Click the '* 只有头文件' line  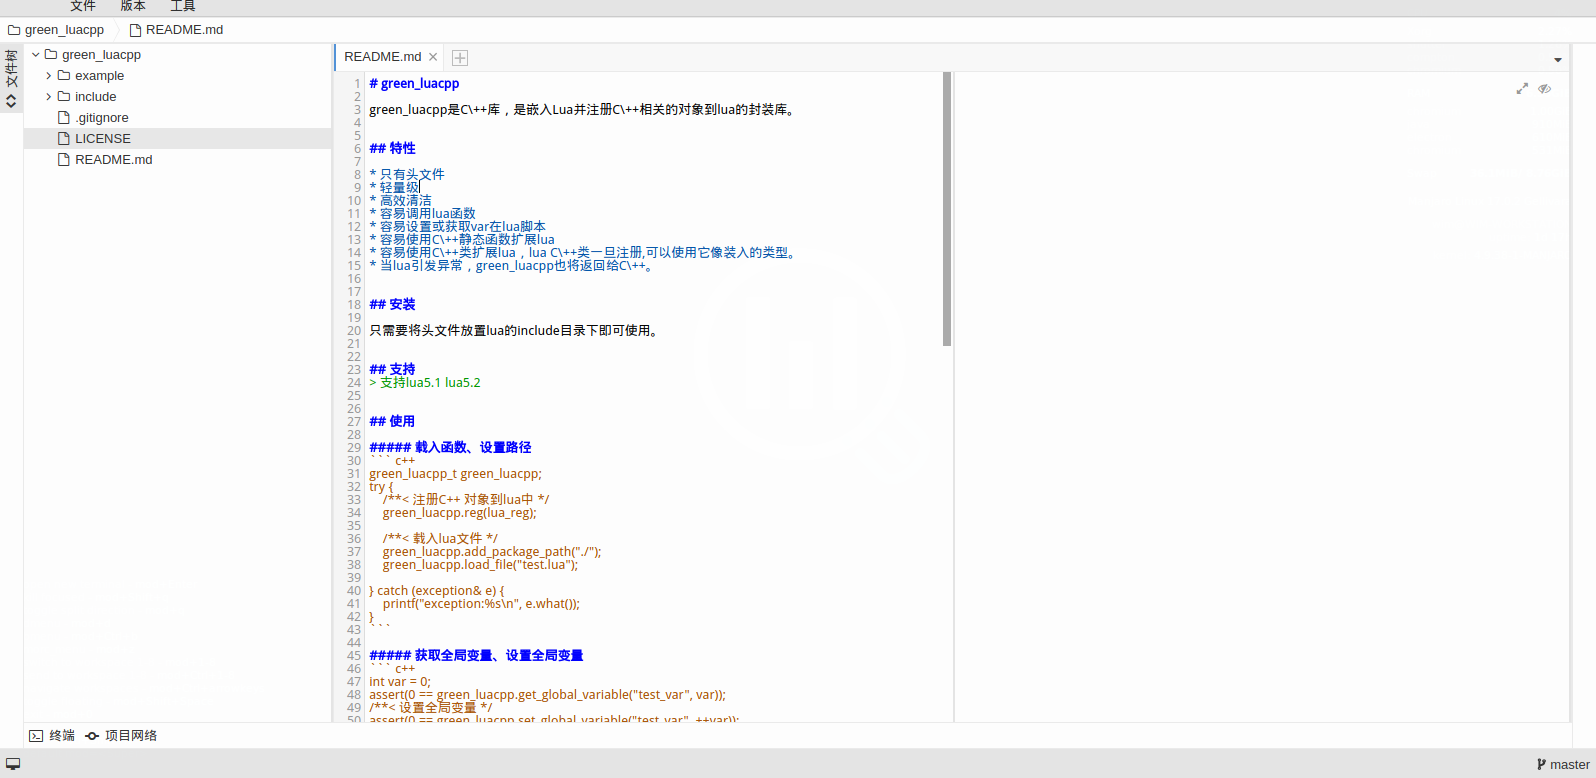(x=407, y=175)
